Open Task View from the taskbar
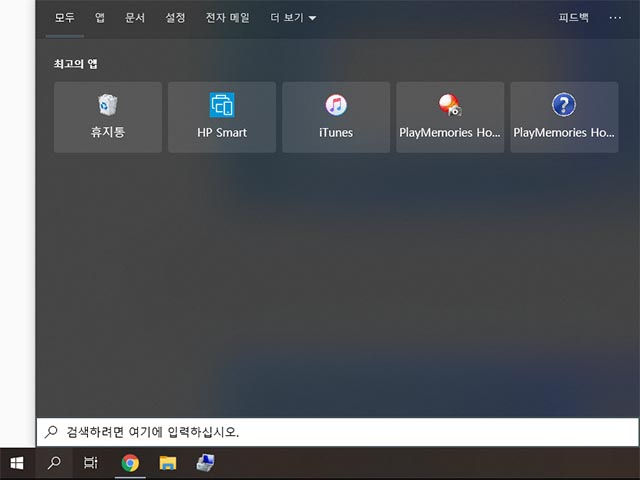640x480 pixels. 91,463
